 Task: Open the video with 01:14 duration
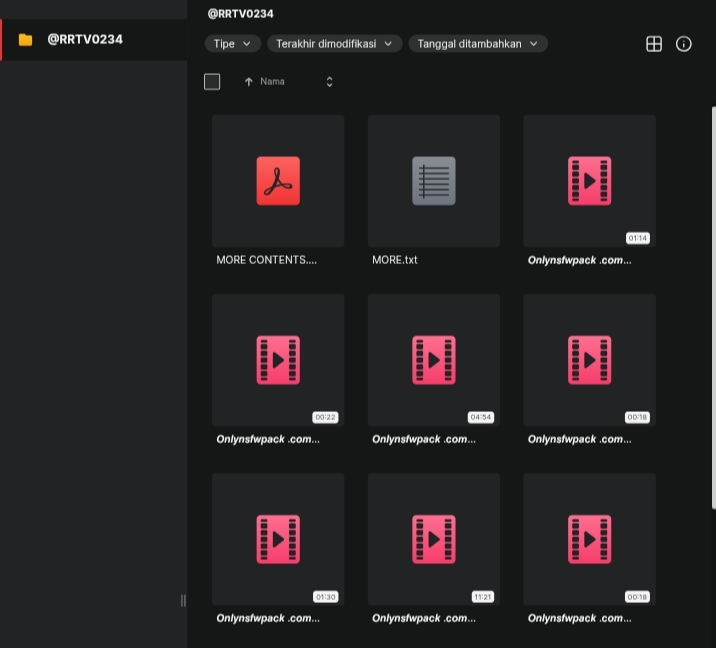point(590,181)
